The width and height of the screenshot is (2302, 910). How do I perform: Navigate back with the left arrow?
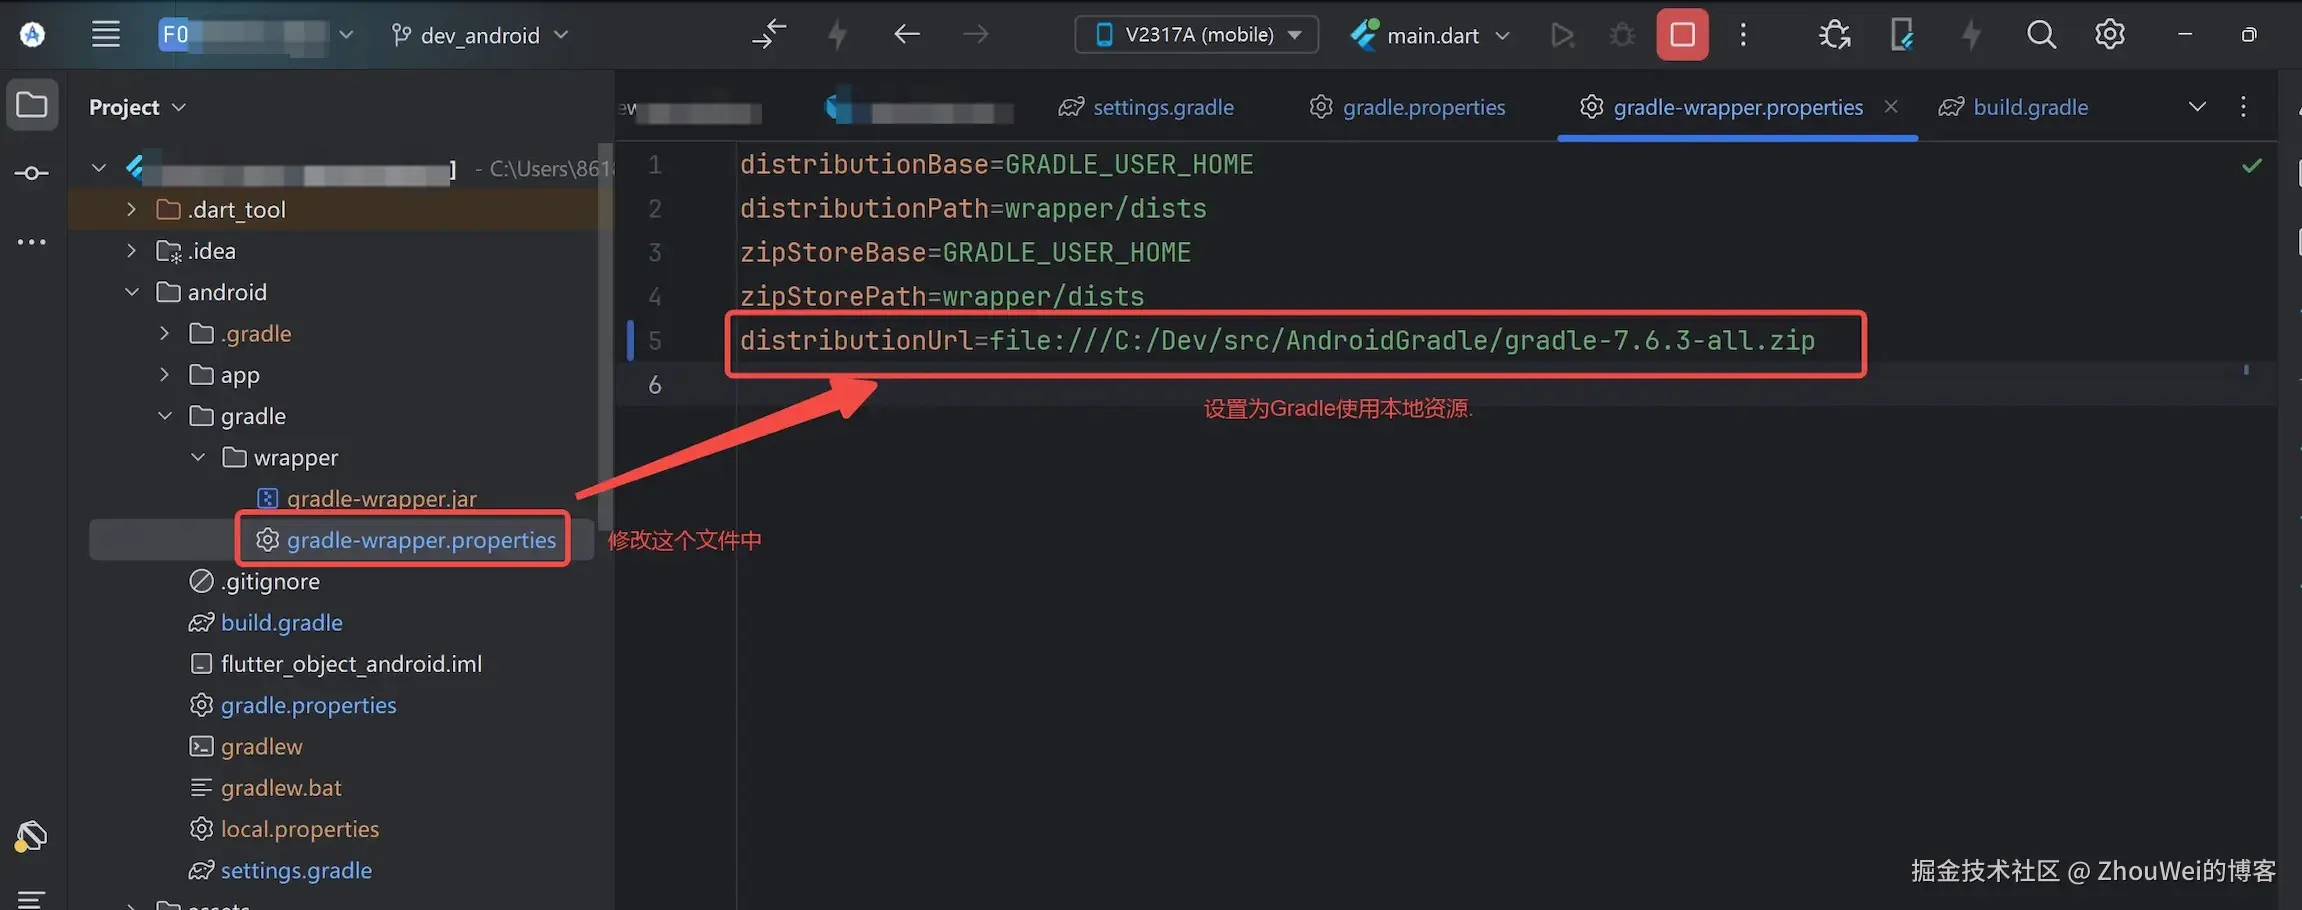(x=907, y=35)
